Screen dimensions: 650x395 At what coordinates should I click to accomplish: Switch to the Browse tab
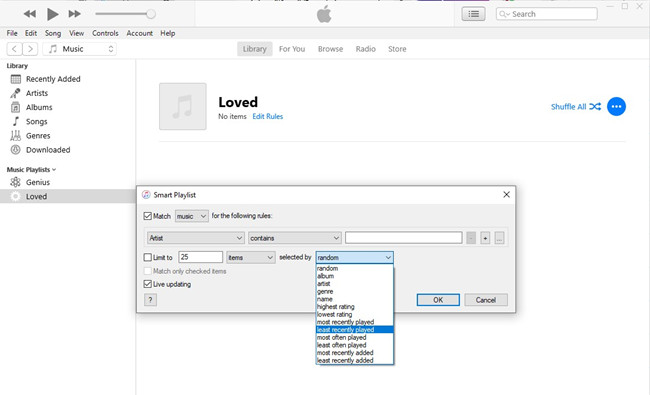click(330, 49)
